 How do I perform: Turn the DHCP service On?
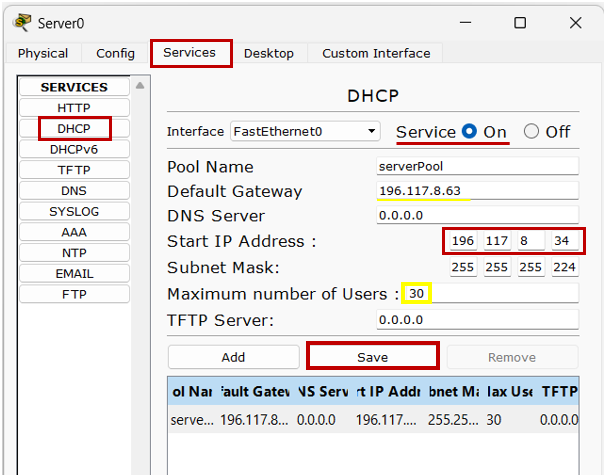tap(469, 132)
